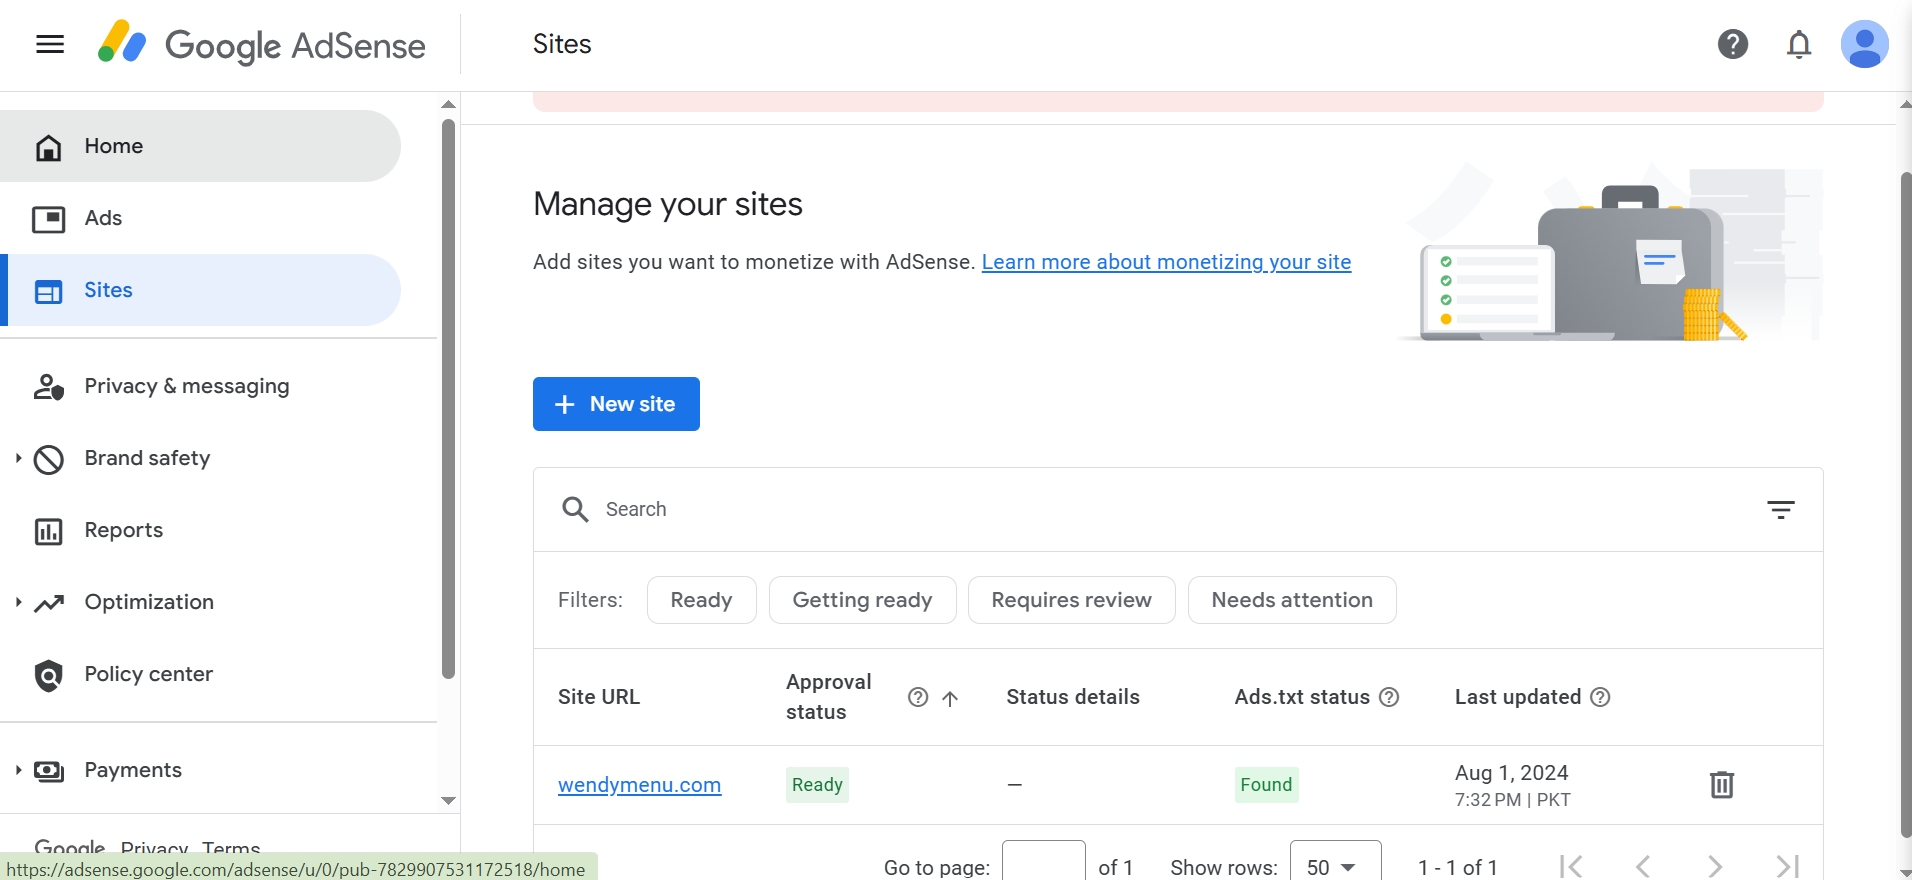Viewport: 1912px width, 880px height.
Task: Click the Aug 1, 2024 date cell
Action: [x=1512, y=785]
